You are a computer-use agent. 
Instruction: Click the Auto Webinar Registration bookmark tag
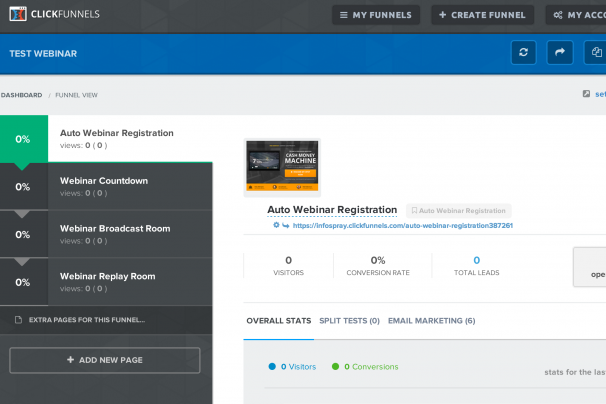click(x=458, y=211)
